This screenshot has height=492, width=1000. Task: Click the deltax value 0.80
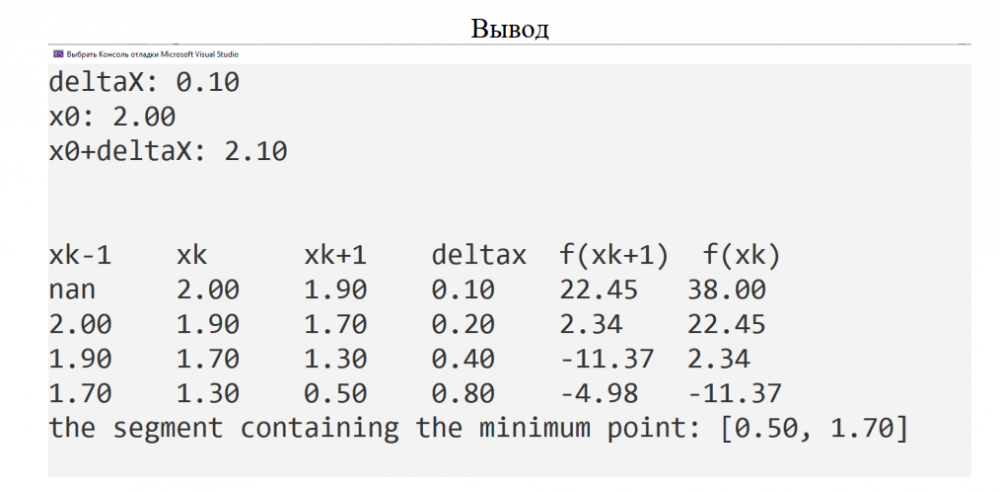pyautogui.click(x=463, y=394)
